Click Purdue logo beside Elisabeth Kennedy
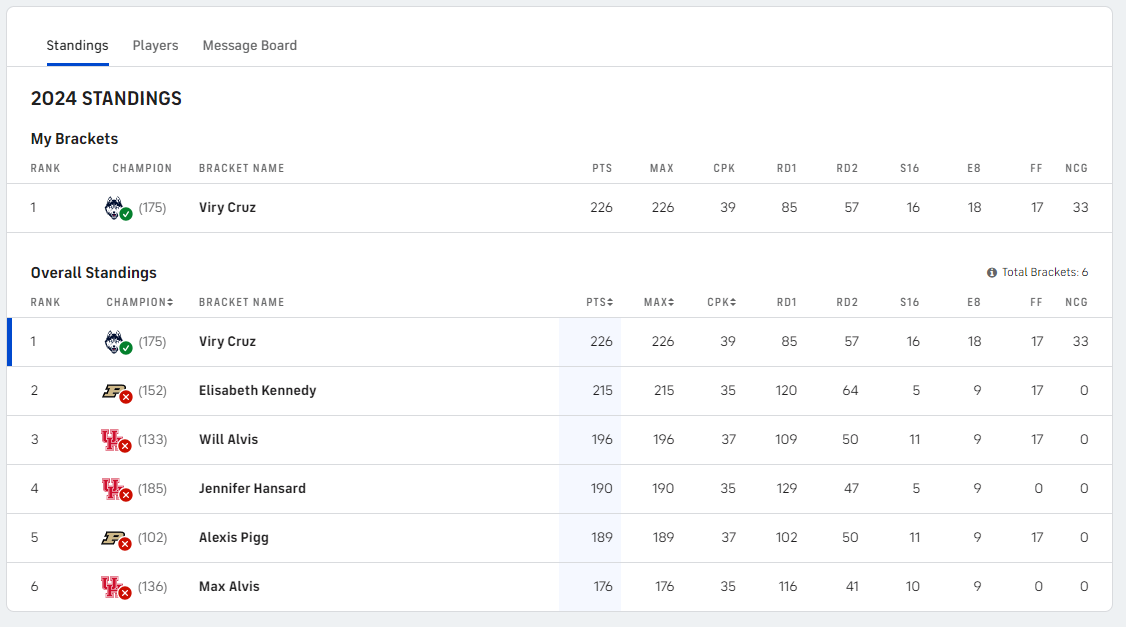1126x627 pixels. 114,391
